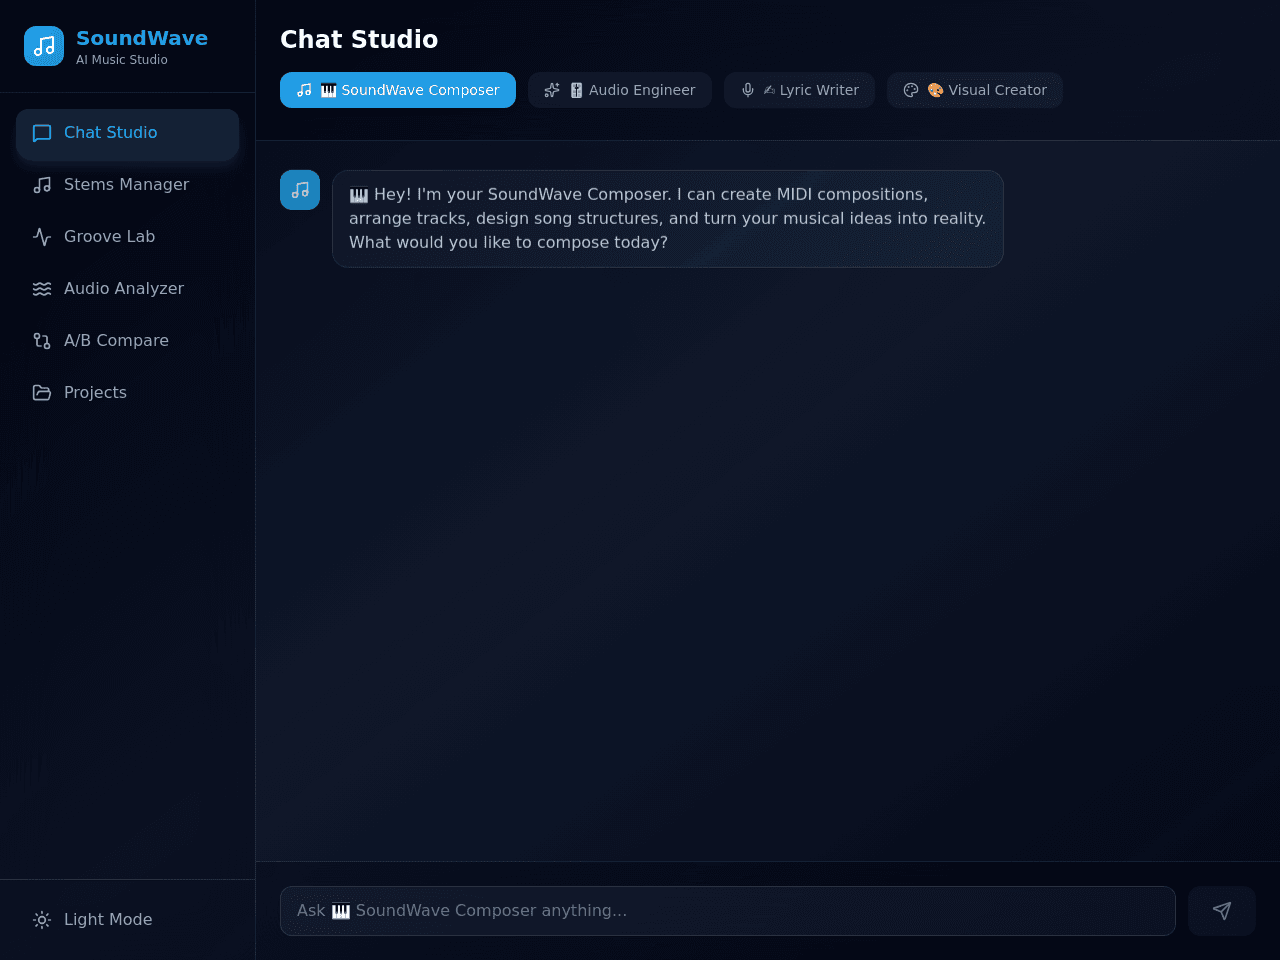Click the palette icon on the Visual Creator tab
Screen dimensions: 1280x960
point(911,90)
